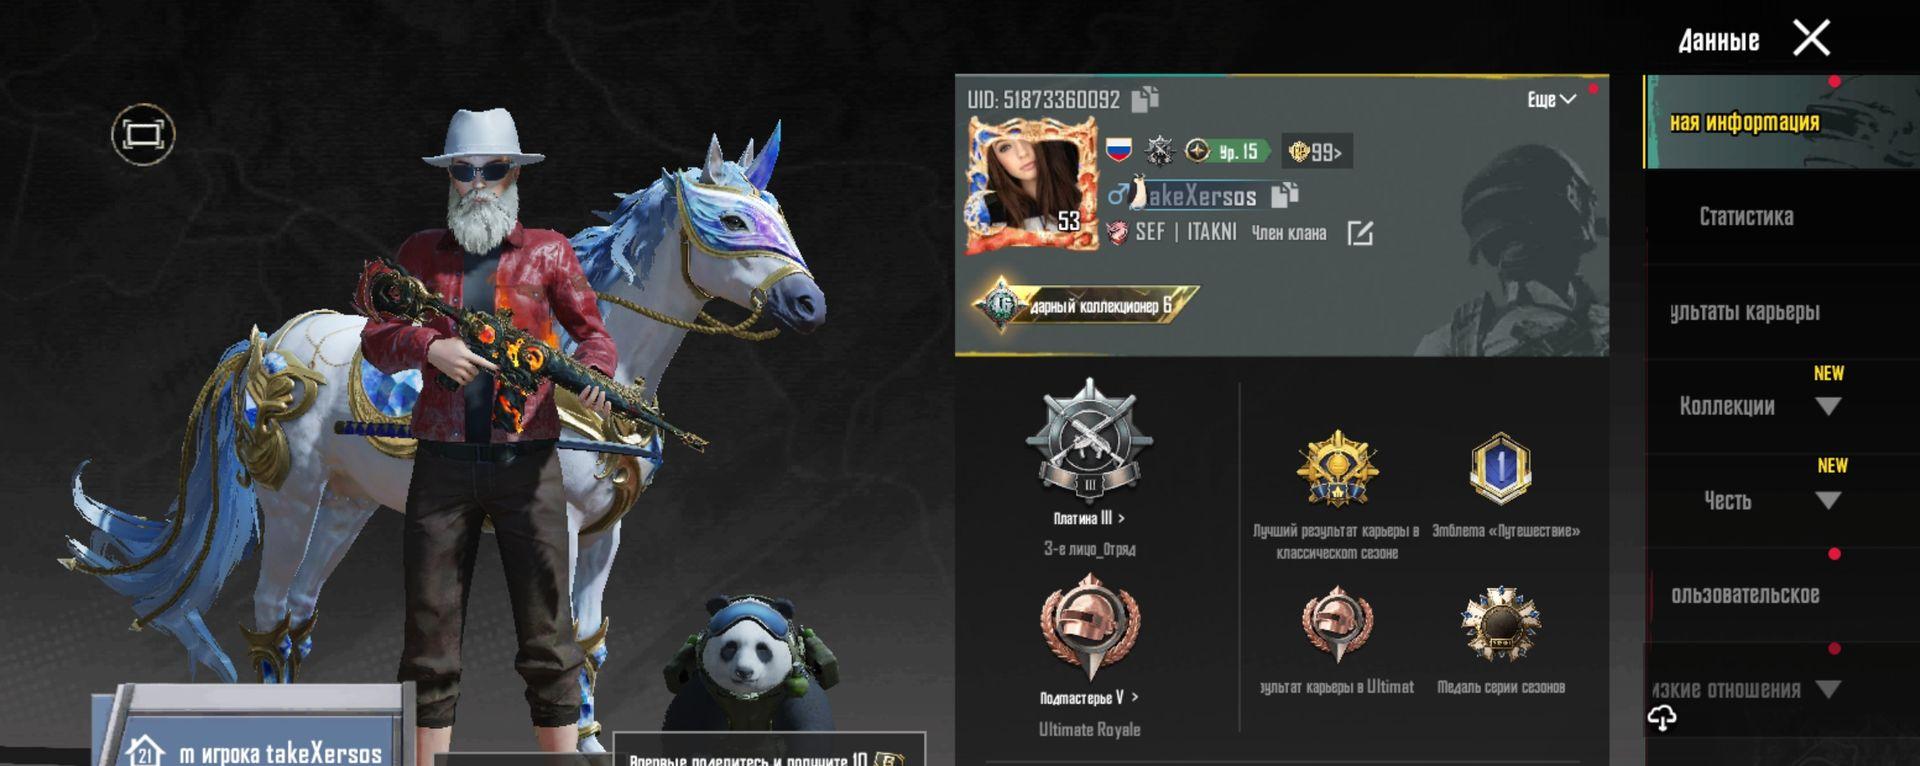Toggle fullscreen character view icon

143,134
